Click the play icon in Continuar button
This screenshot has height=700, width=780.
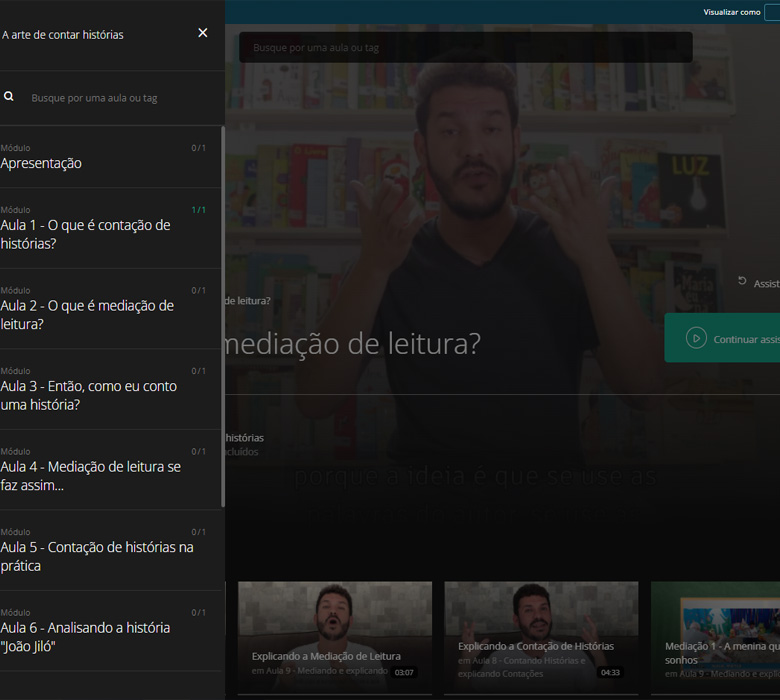click(x=696, y=339)
